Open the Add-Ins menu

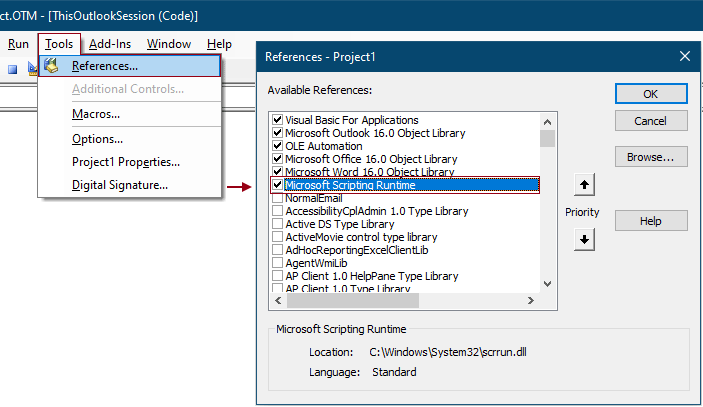110,44
